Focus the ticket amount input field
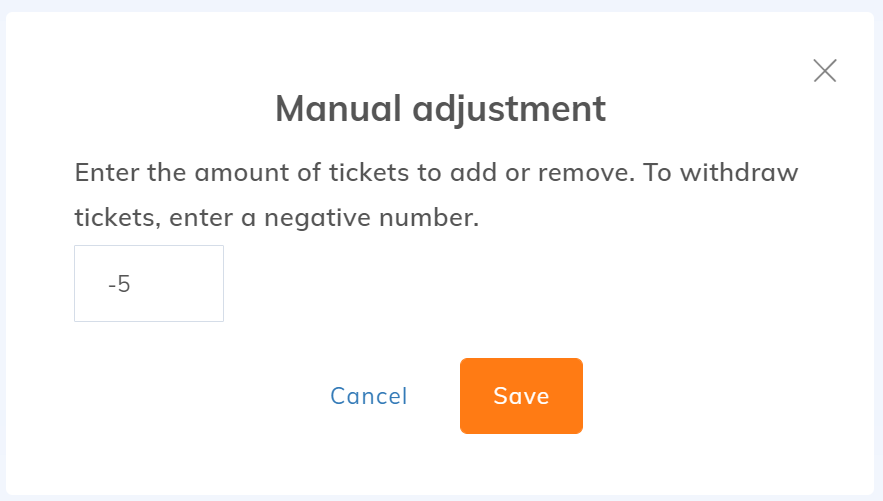This screenshot has width=883, height=501. point(149,283)
